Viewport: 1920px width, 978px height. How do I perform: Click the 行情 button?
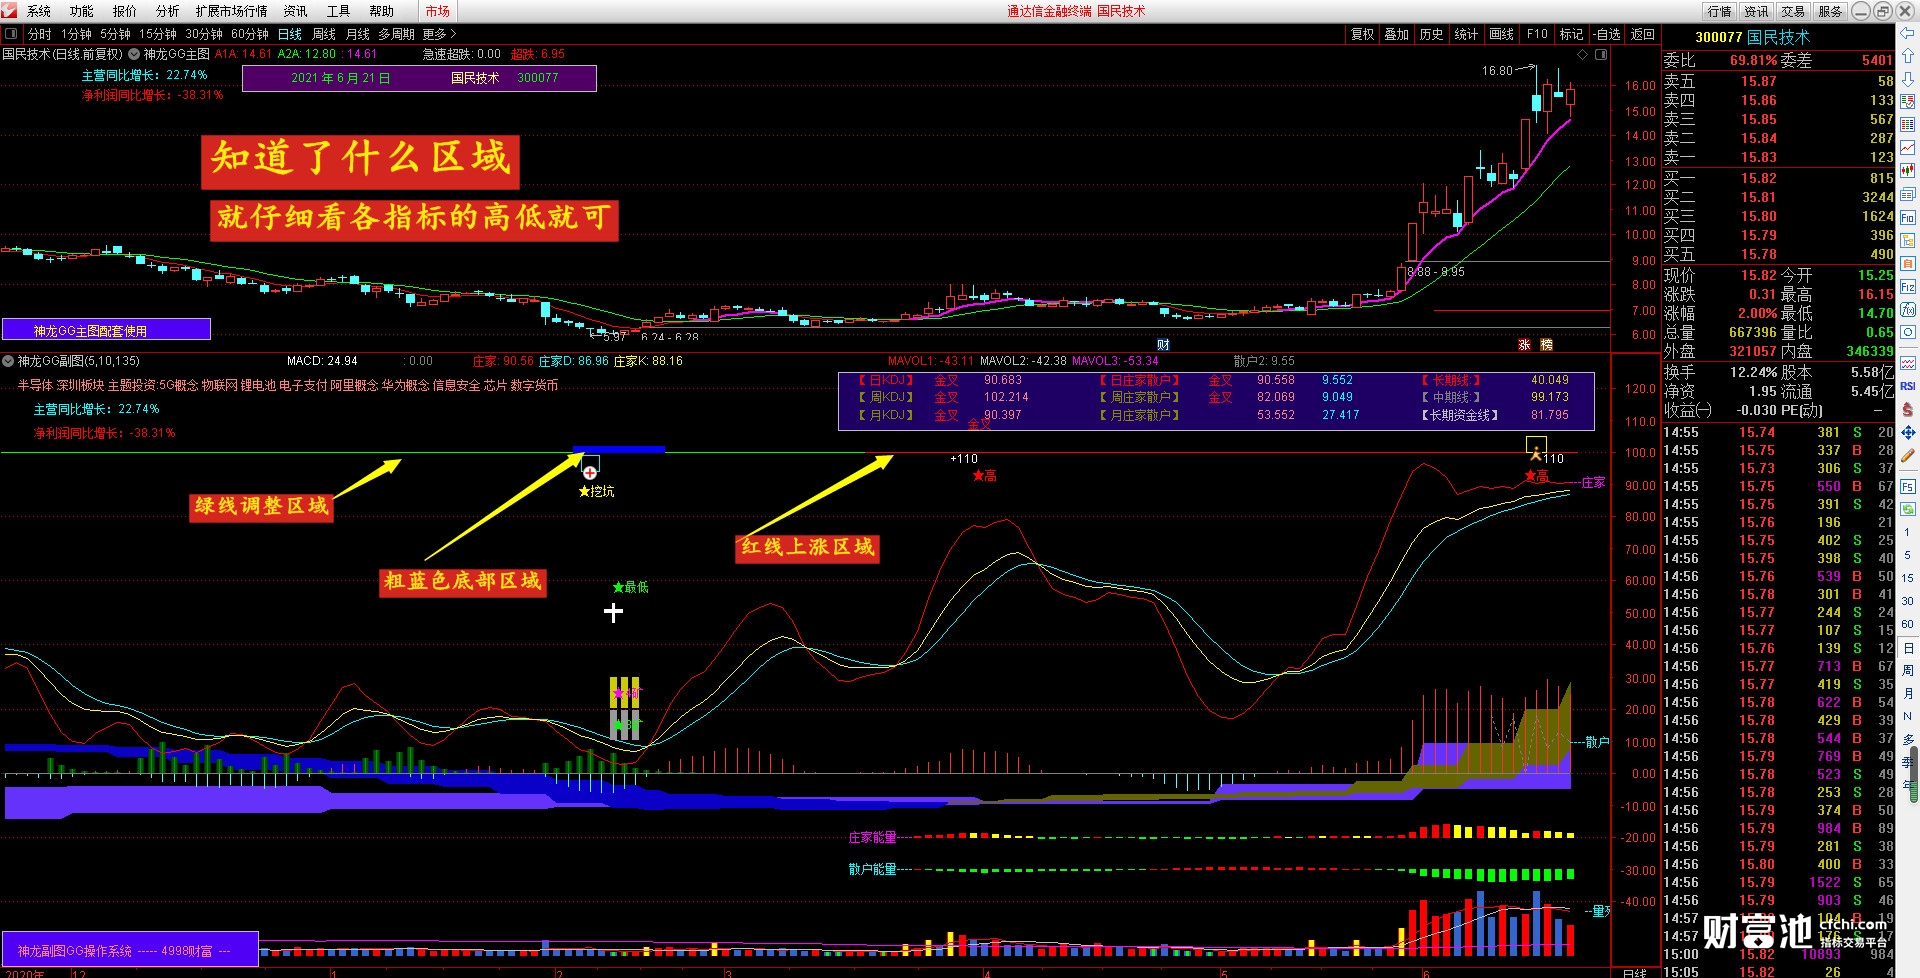(x=1720, y=11)
